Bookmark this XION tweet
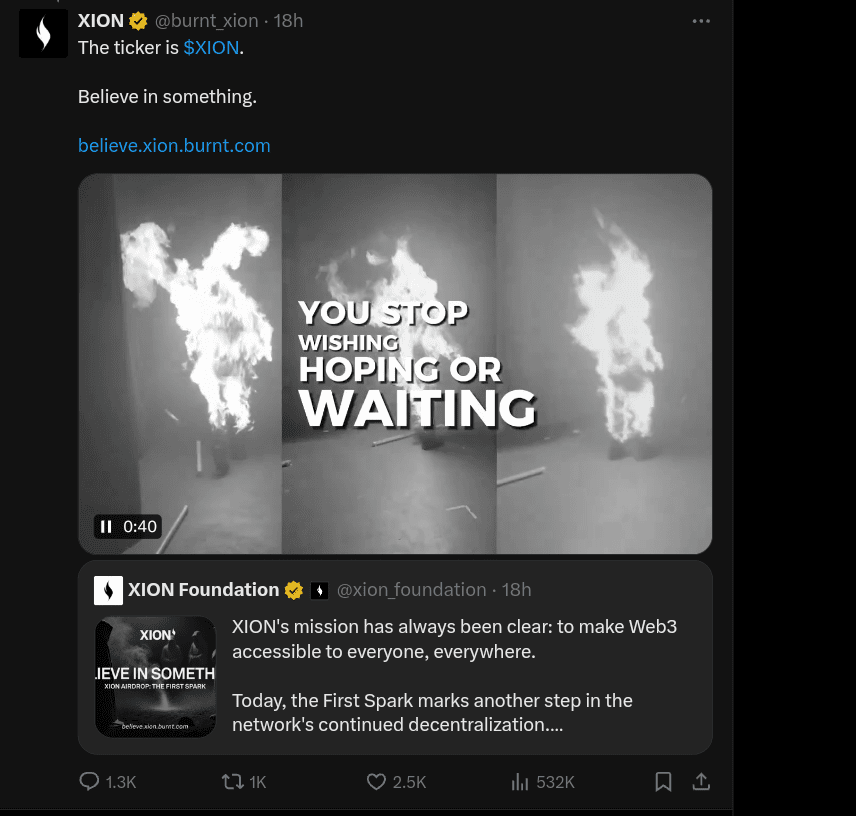Image resolution: width=856 pixels, height=816 pixels. click(663, 781)
